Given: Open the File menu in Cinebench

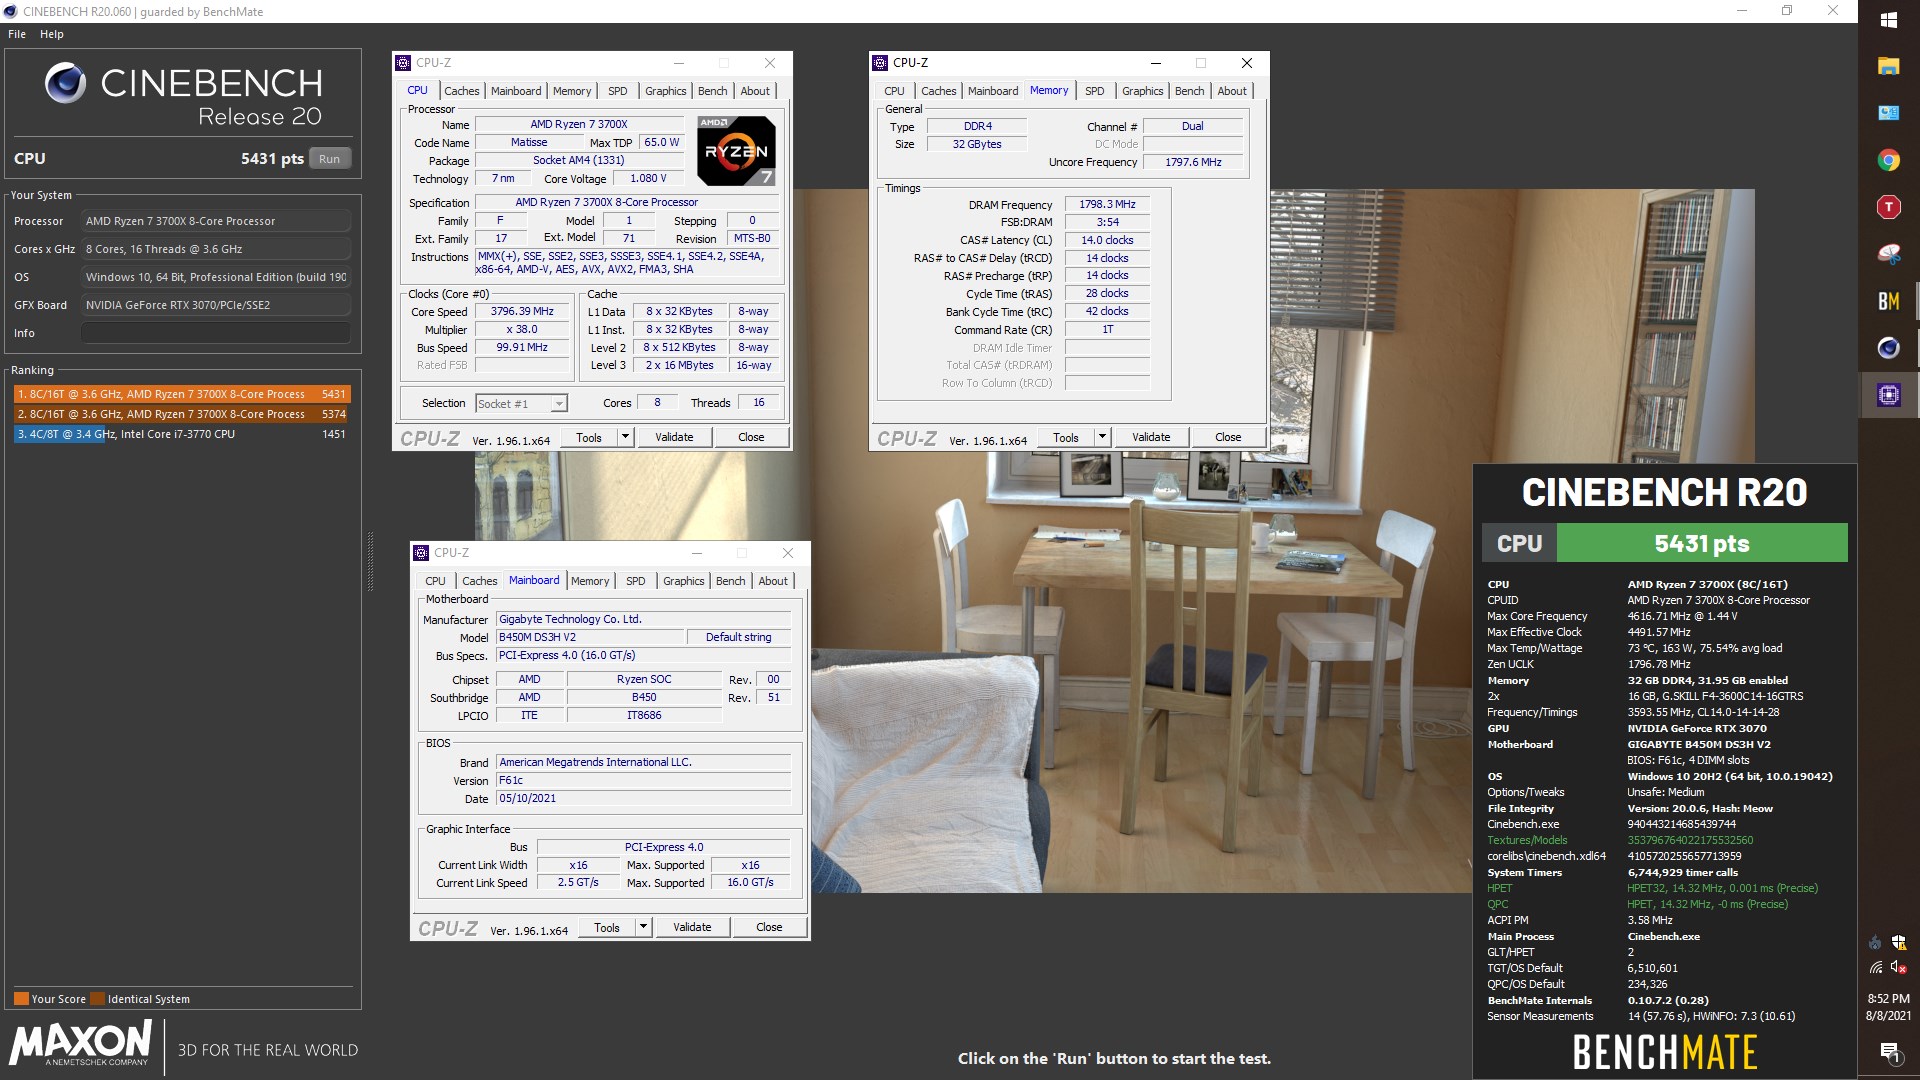Looking at the screenshot, I should click(x=17, y=34).
